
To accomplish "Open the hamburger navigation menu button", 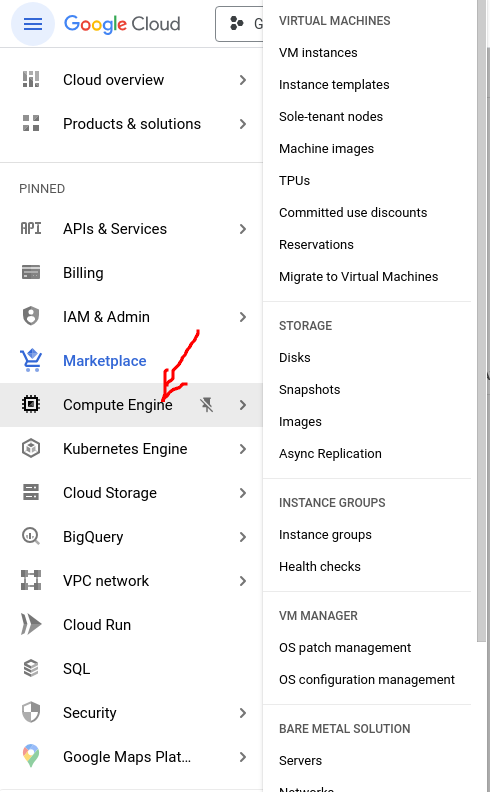I will click(33, 24).
